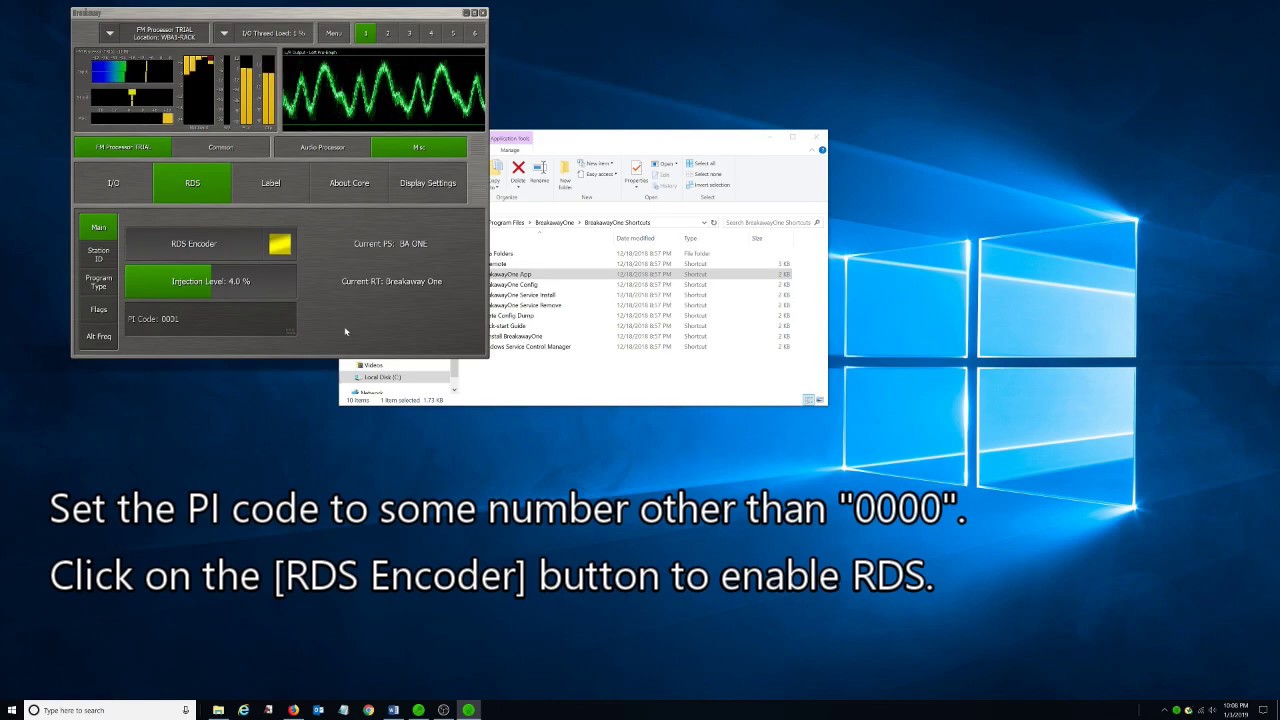Select the Misc tab

(x=419, y=147)
